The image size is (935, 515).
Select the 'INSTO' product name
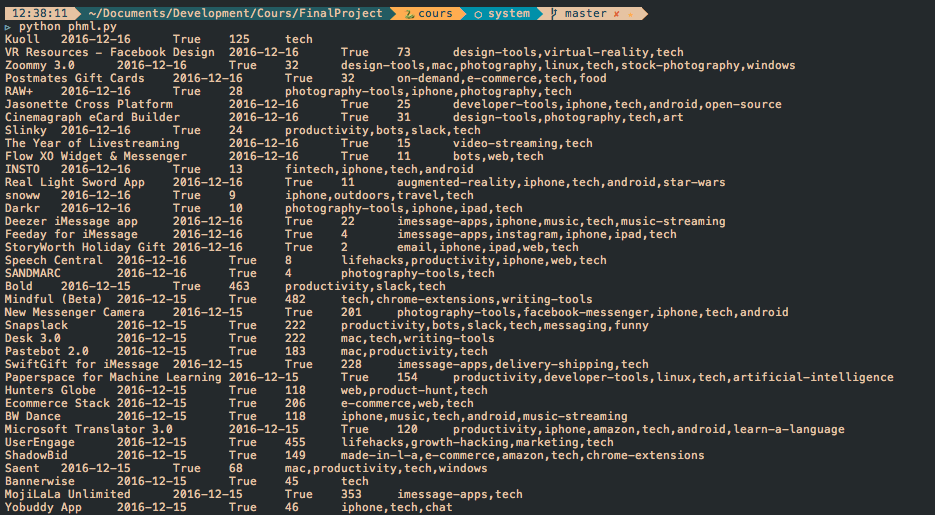click(x=22, y=169)
